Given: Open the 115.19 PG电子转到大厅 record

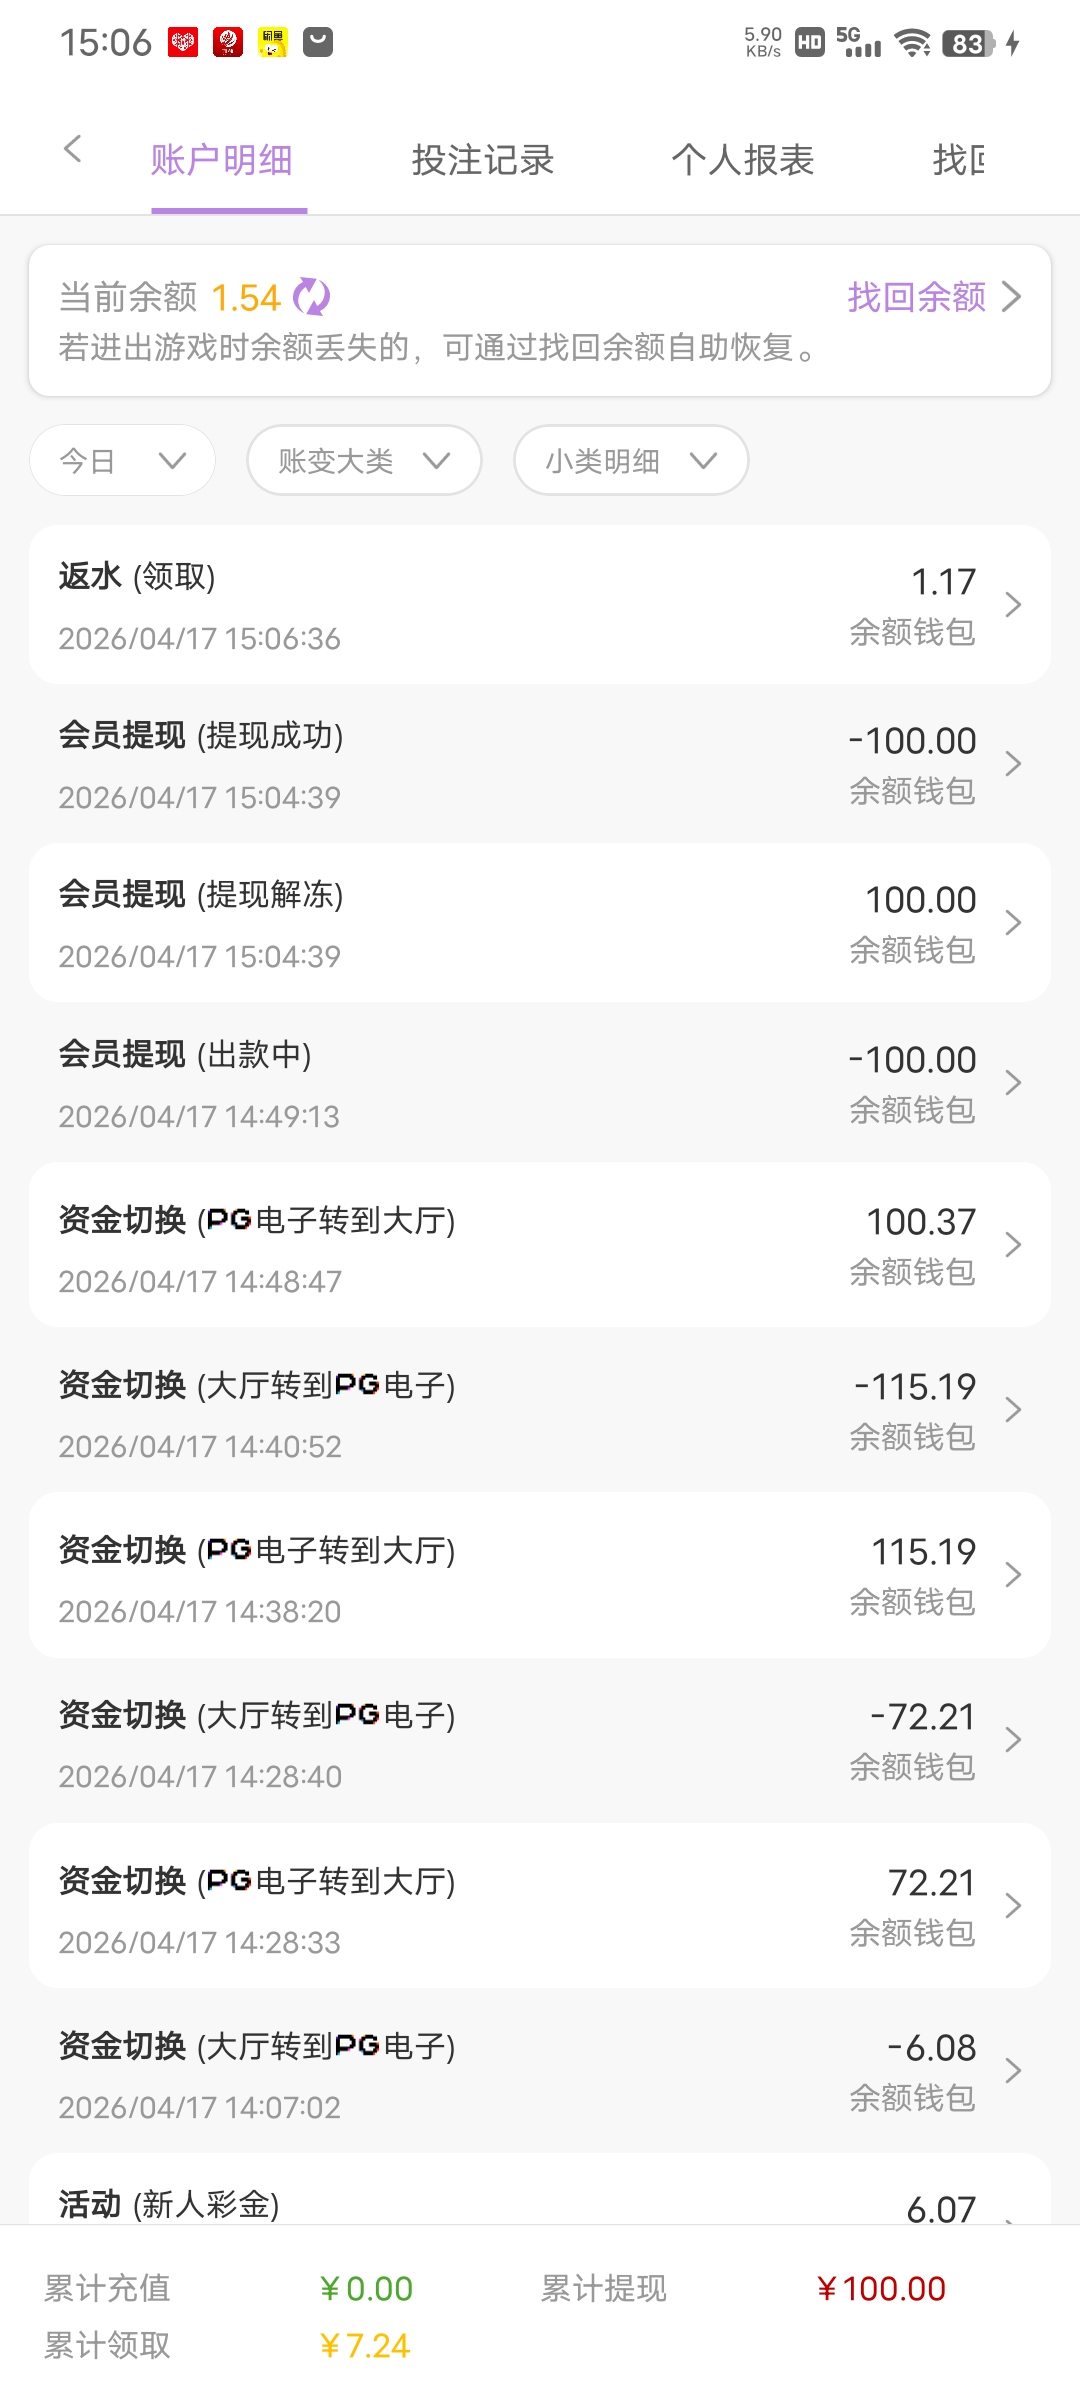Looking at the screenshot, I should click(540, 1575).
